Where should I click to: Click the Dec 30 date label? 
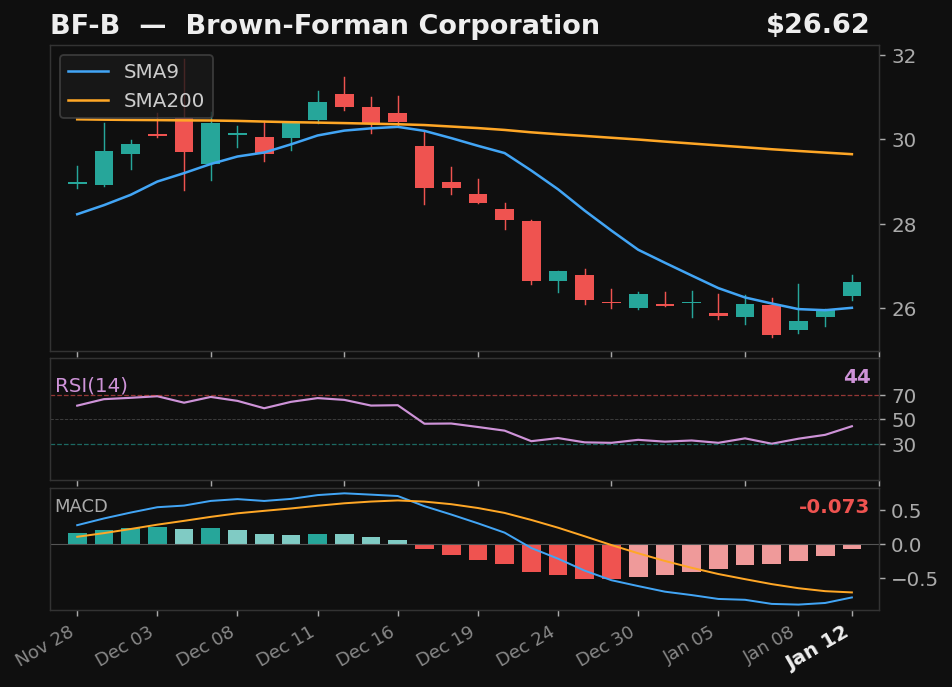tap(606, 645)
